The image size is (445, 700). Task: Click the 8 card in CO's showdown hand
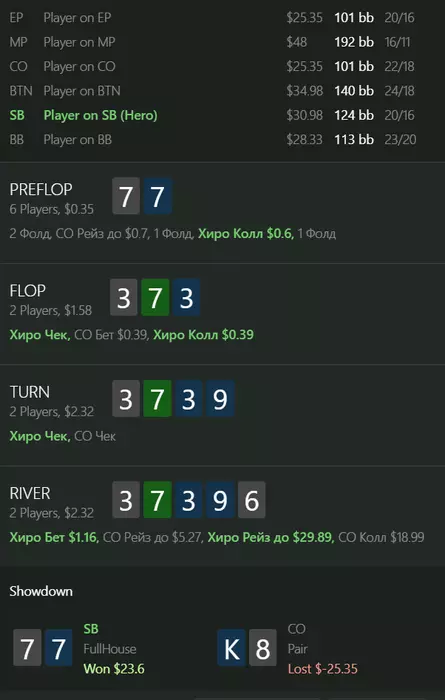tap(262, 648)
